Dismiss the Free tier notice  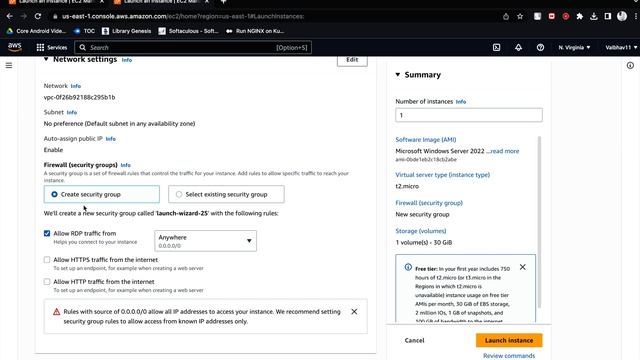pos(523,267)
